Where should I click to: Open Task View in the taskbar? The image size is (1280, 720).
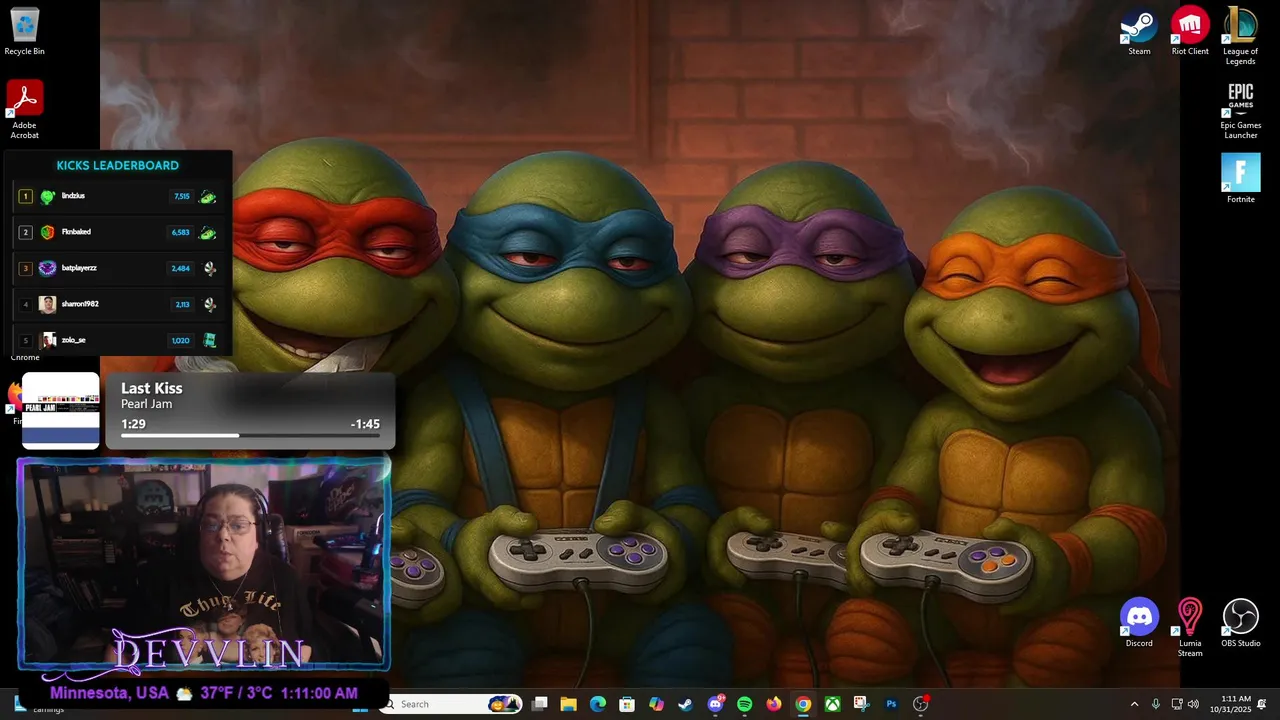click(540, 704)
